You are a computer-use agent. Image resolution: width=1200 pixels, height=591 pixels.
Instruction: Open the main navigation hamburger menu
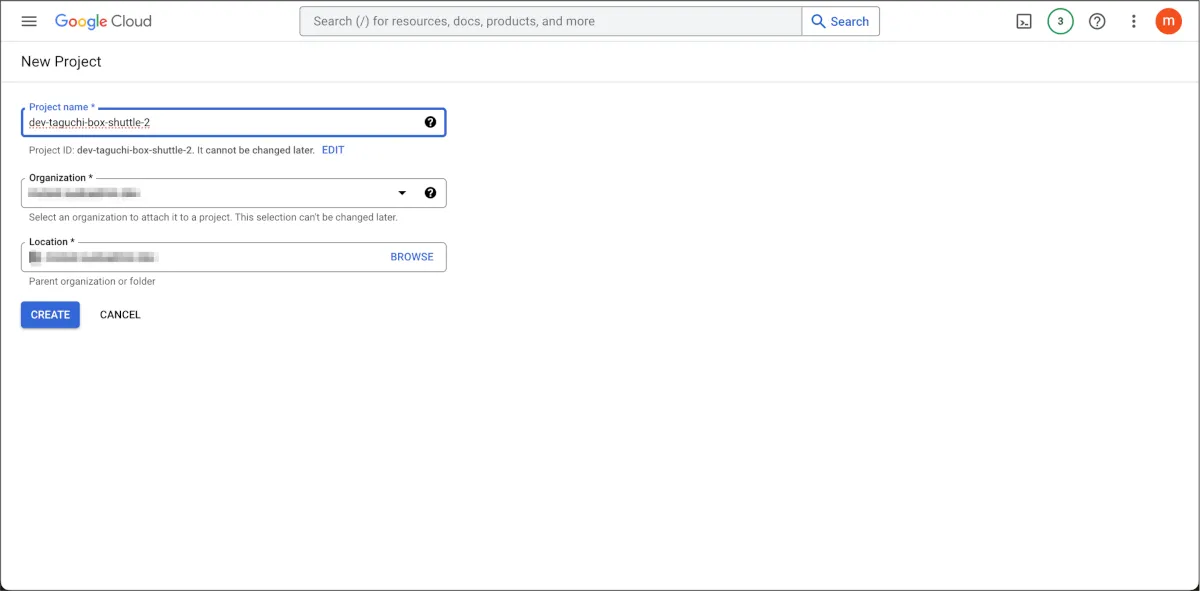[x=29, y=21]
